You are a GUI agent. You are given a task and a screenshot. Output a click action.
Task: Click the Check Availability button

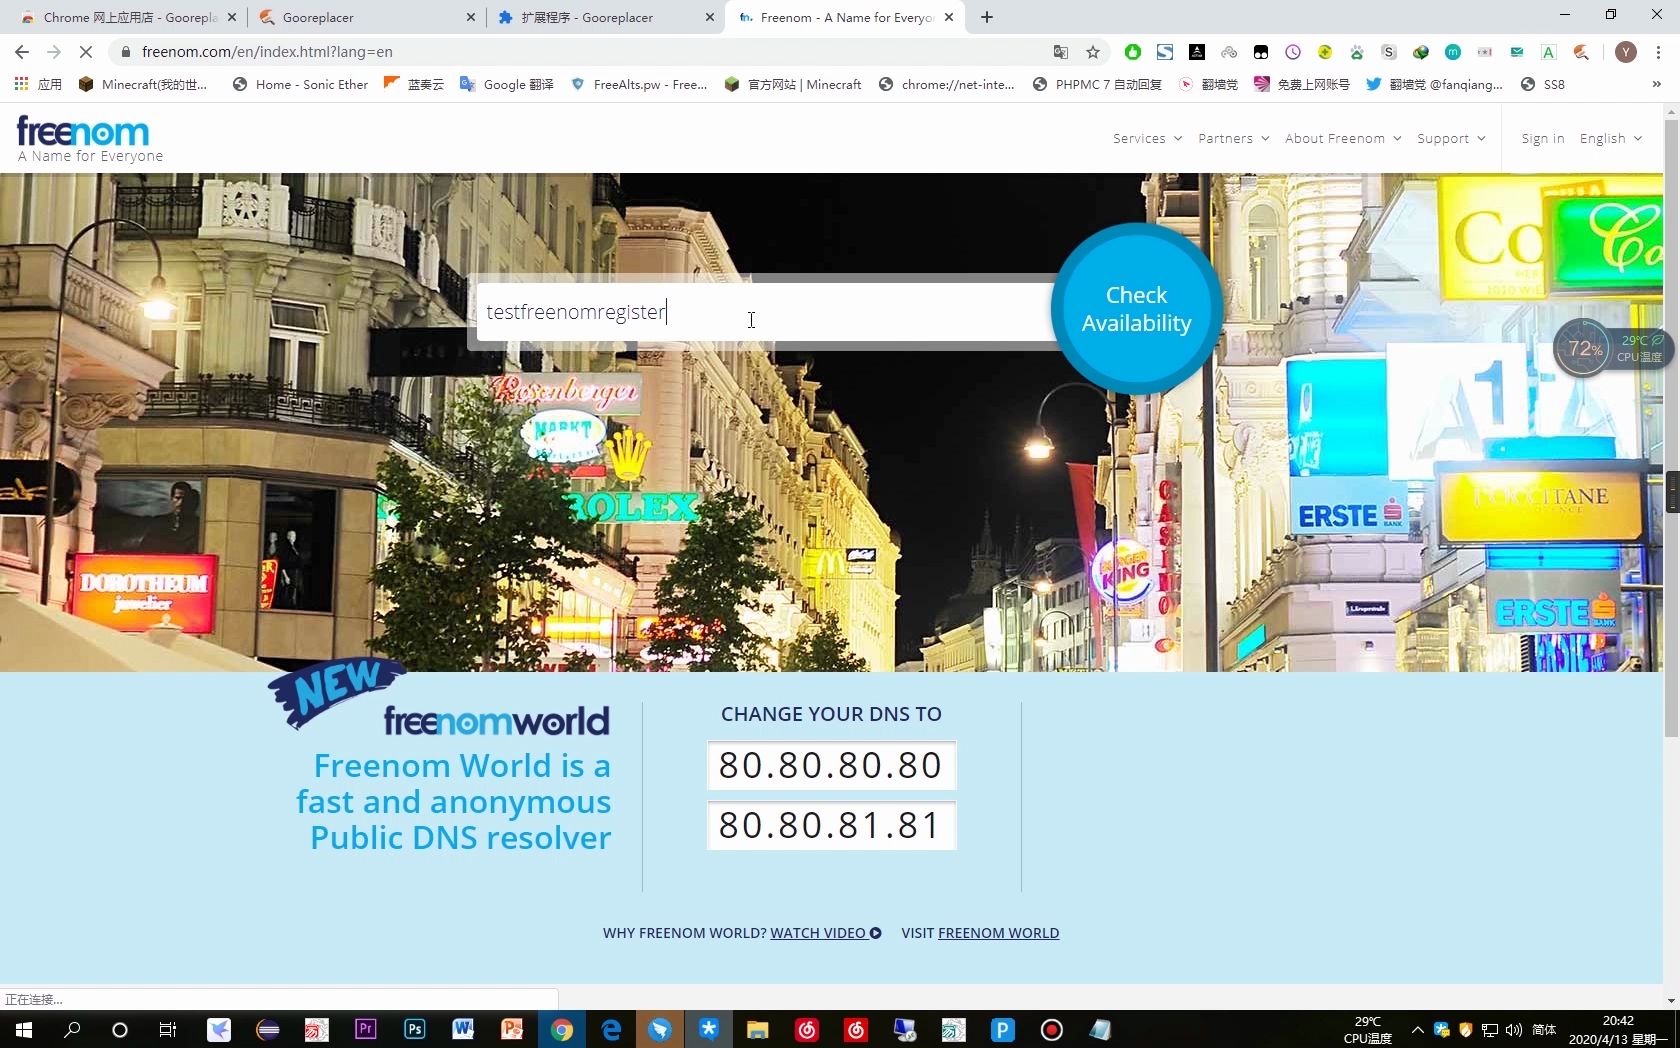(x=1135, y=308)
